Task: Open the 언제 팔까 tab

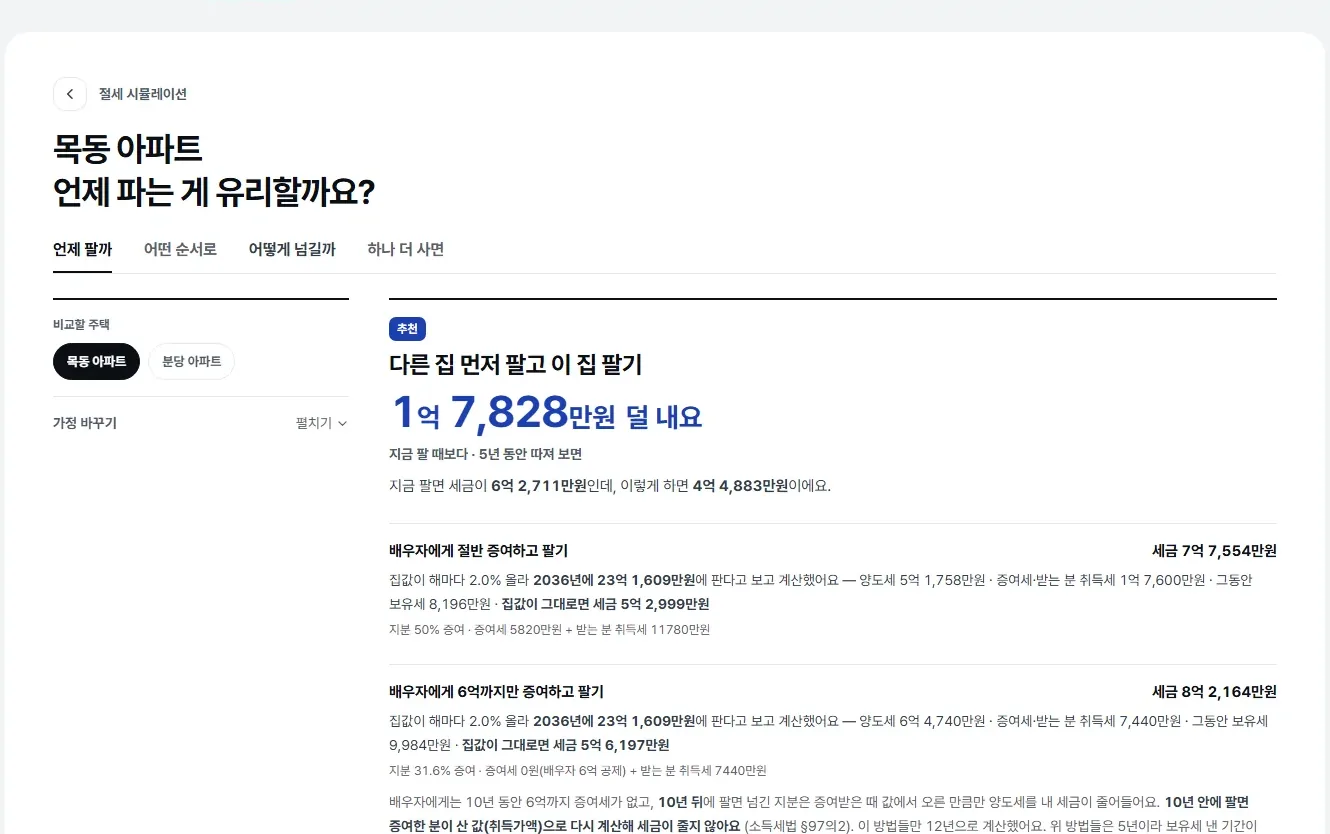Action: tap(82, 249)
